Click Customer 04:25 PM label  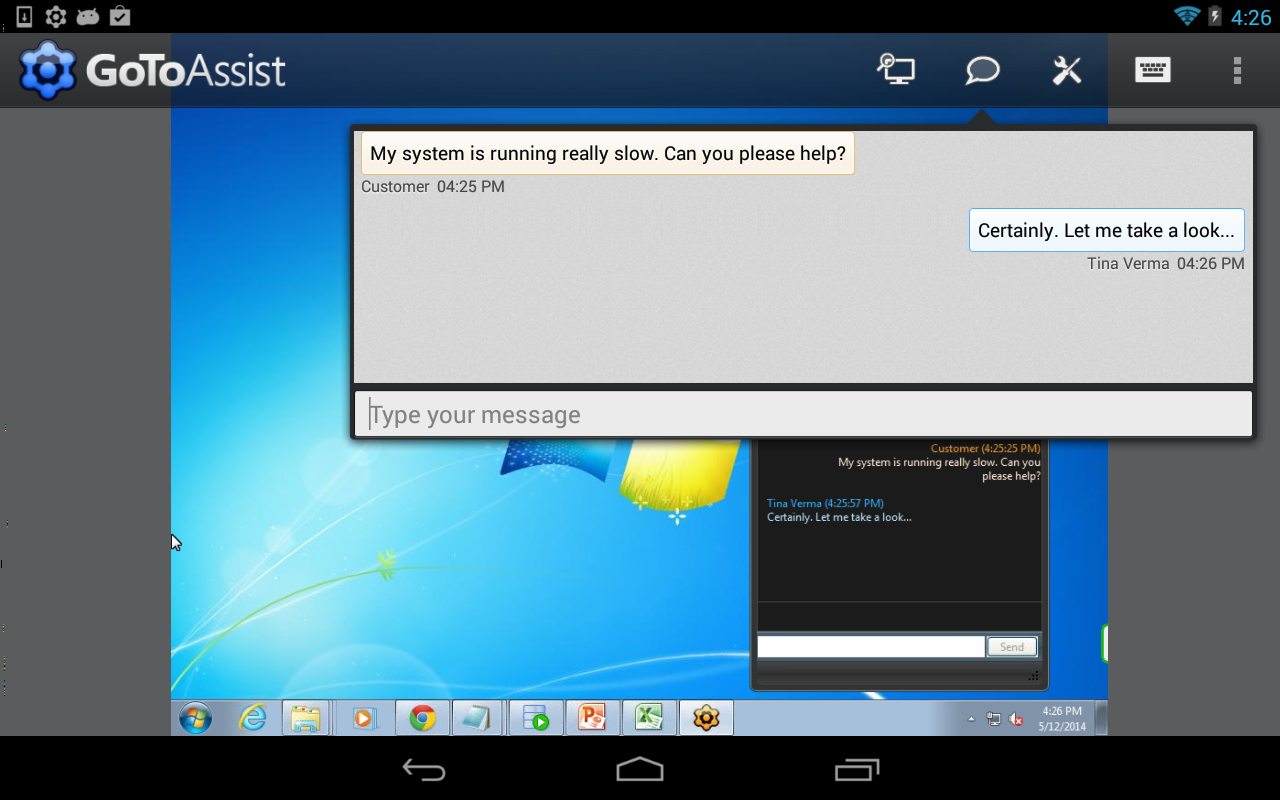[x=433, y=187]
